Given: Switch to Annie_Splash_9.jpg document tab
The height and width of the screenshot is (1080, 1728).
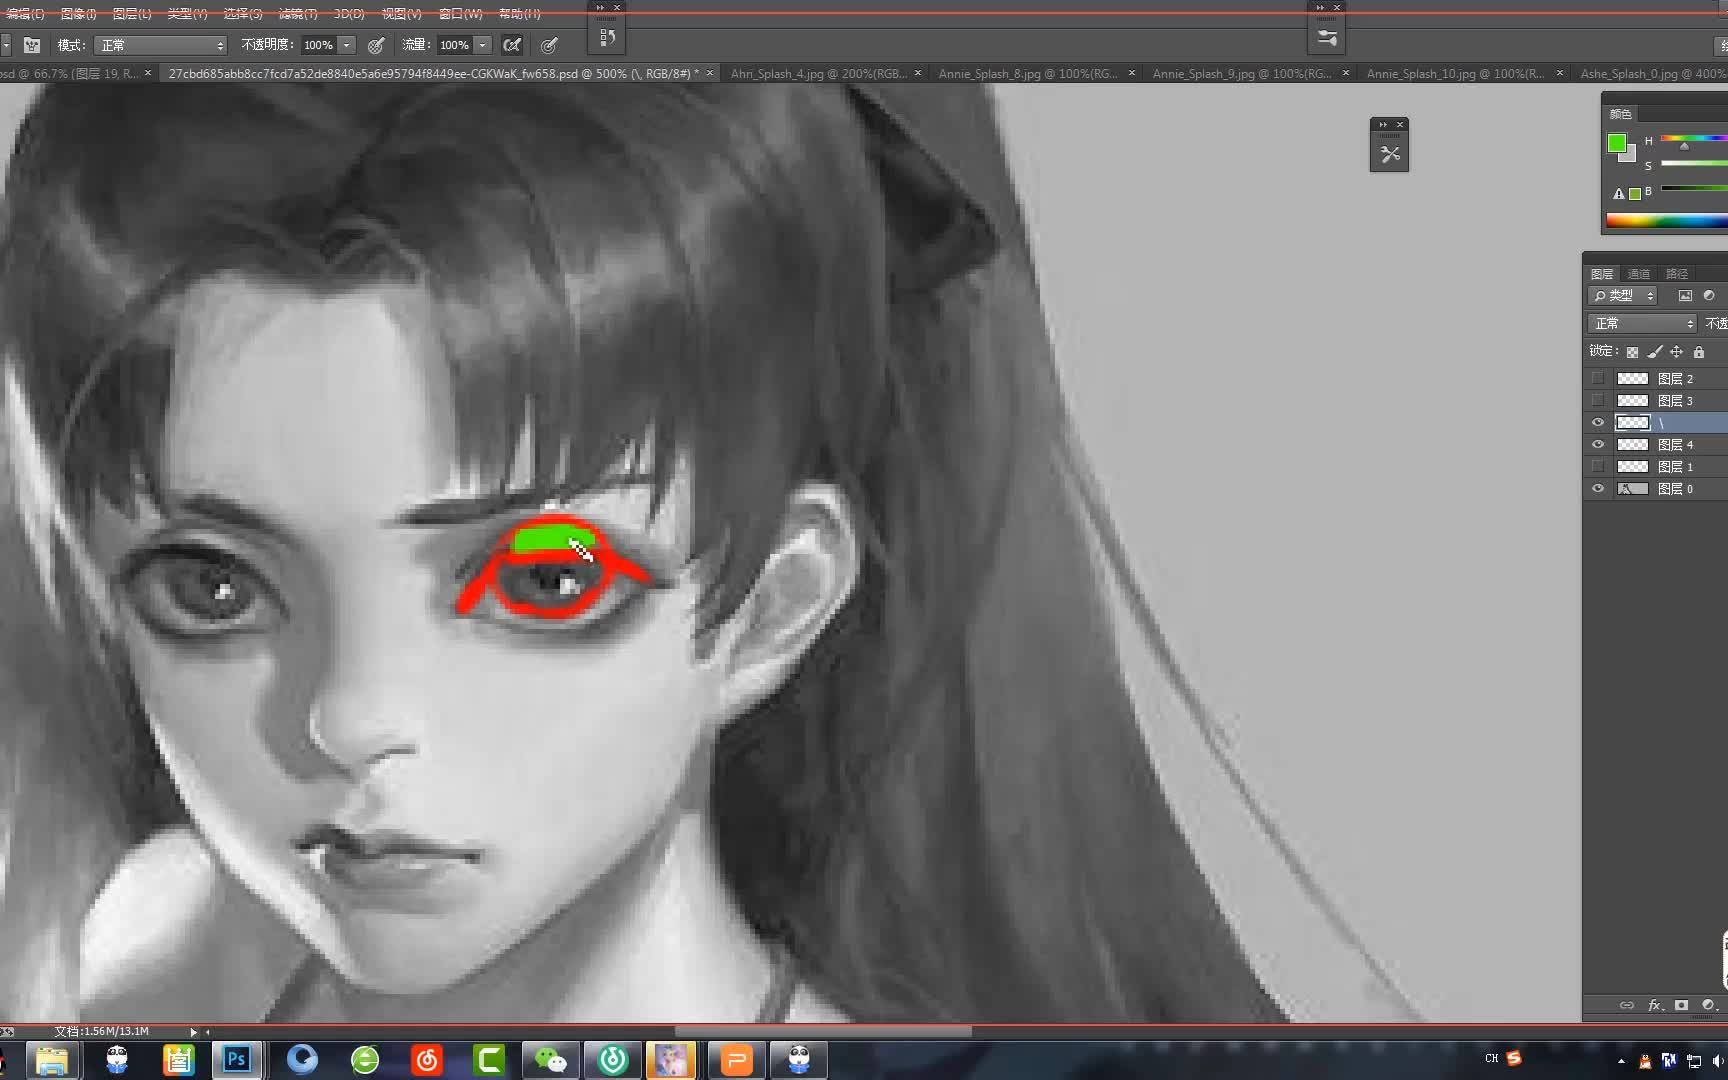Looking at the screenshot, I should tap(1242, 73).
